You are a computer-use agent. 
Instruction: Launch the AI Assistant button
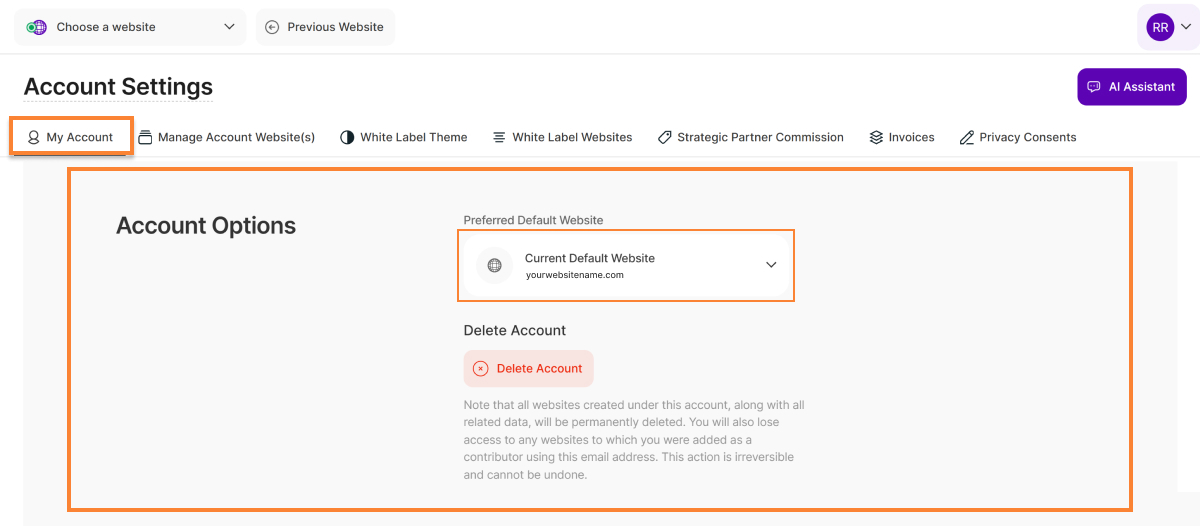tap(1131, 87)
